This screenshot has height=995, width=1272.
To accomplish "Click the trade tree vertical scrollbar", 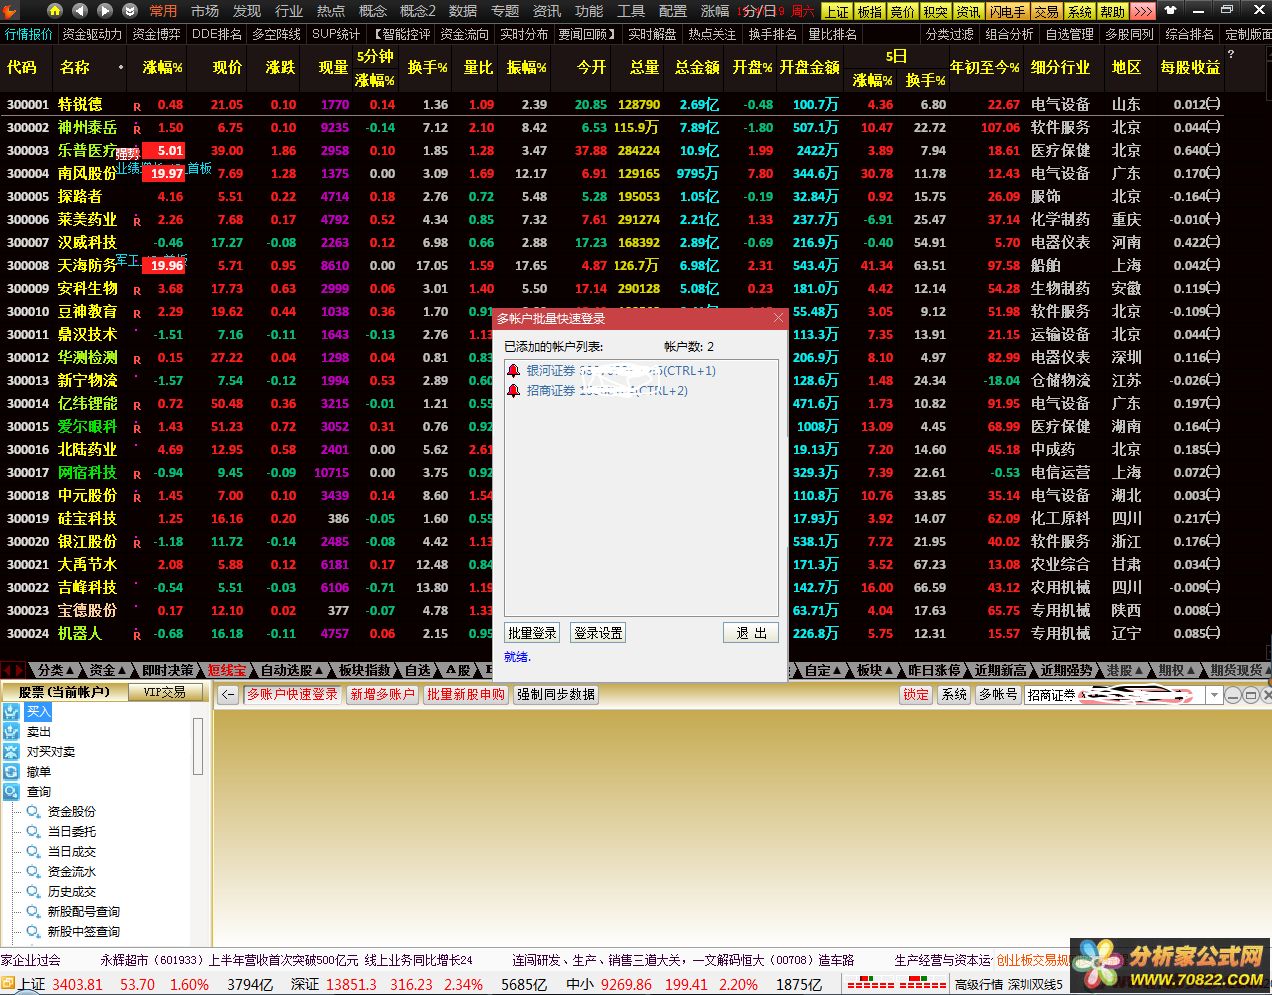I will [197, 746].
